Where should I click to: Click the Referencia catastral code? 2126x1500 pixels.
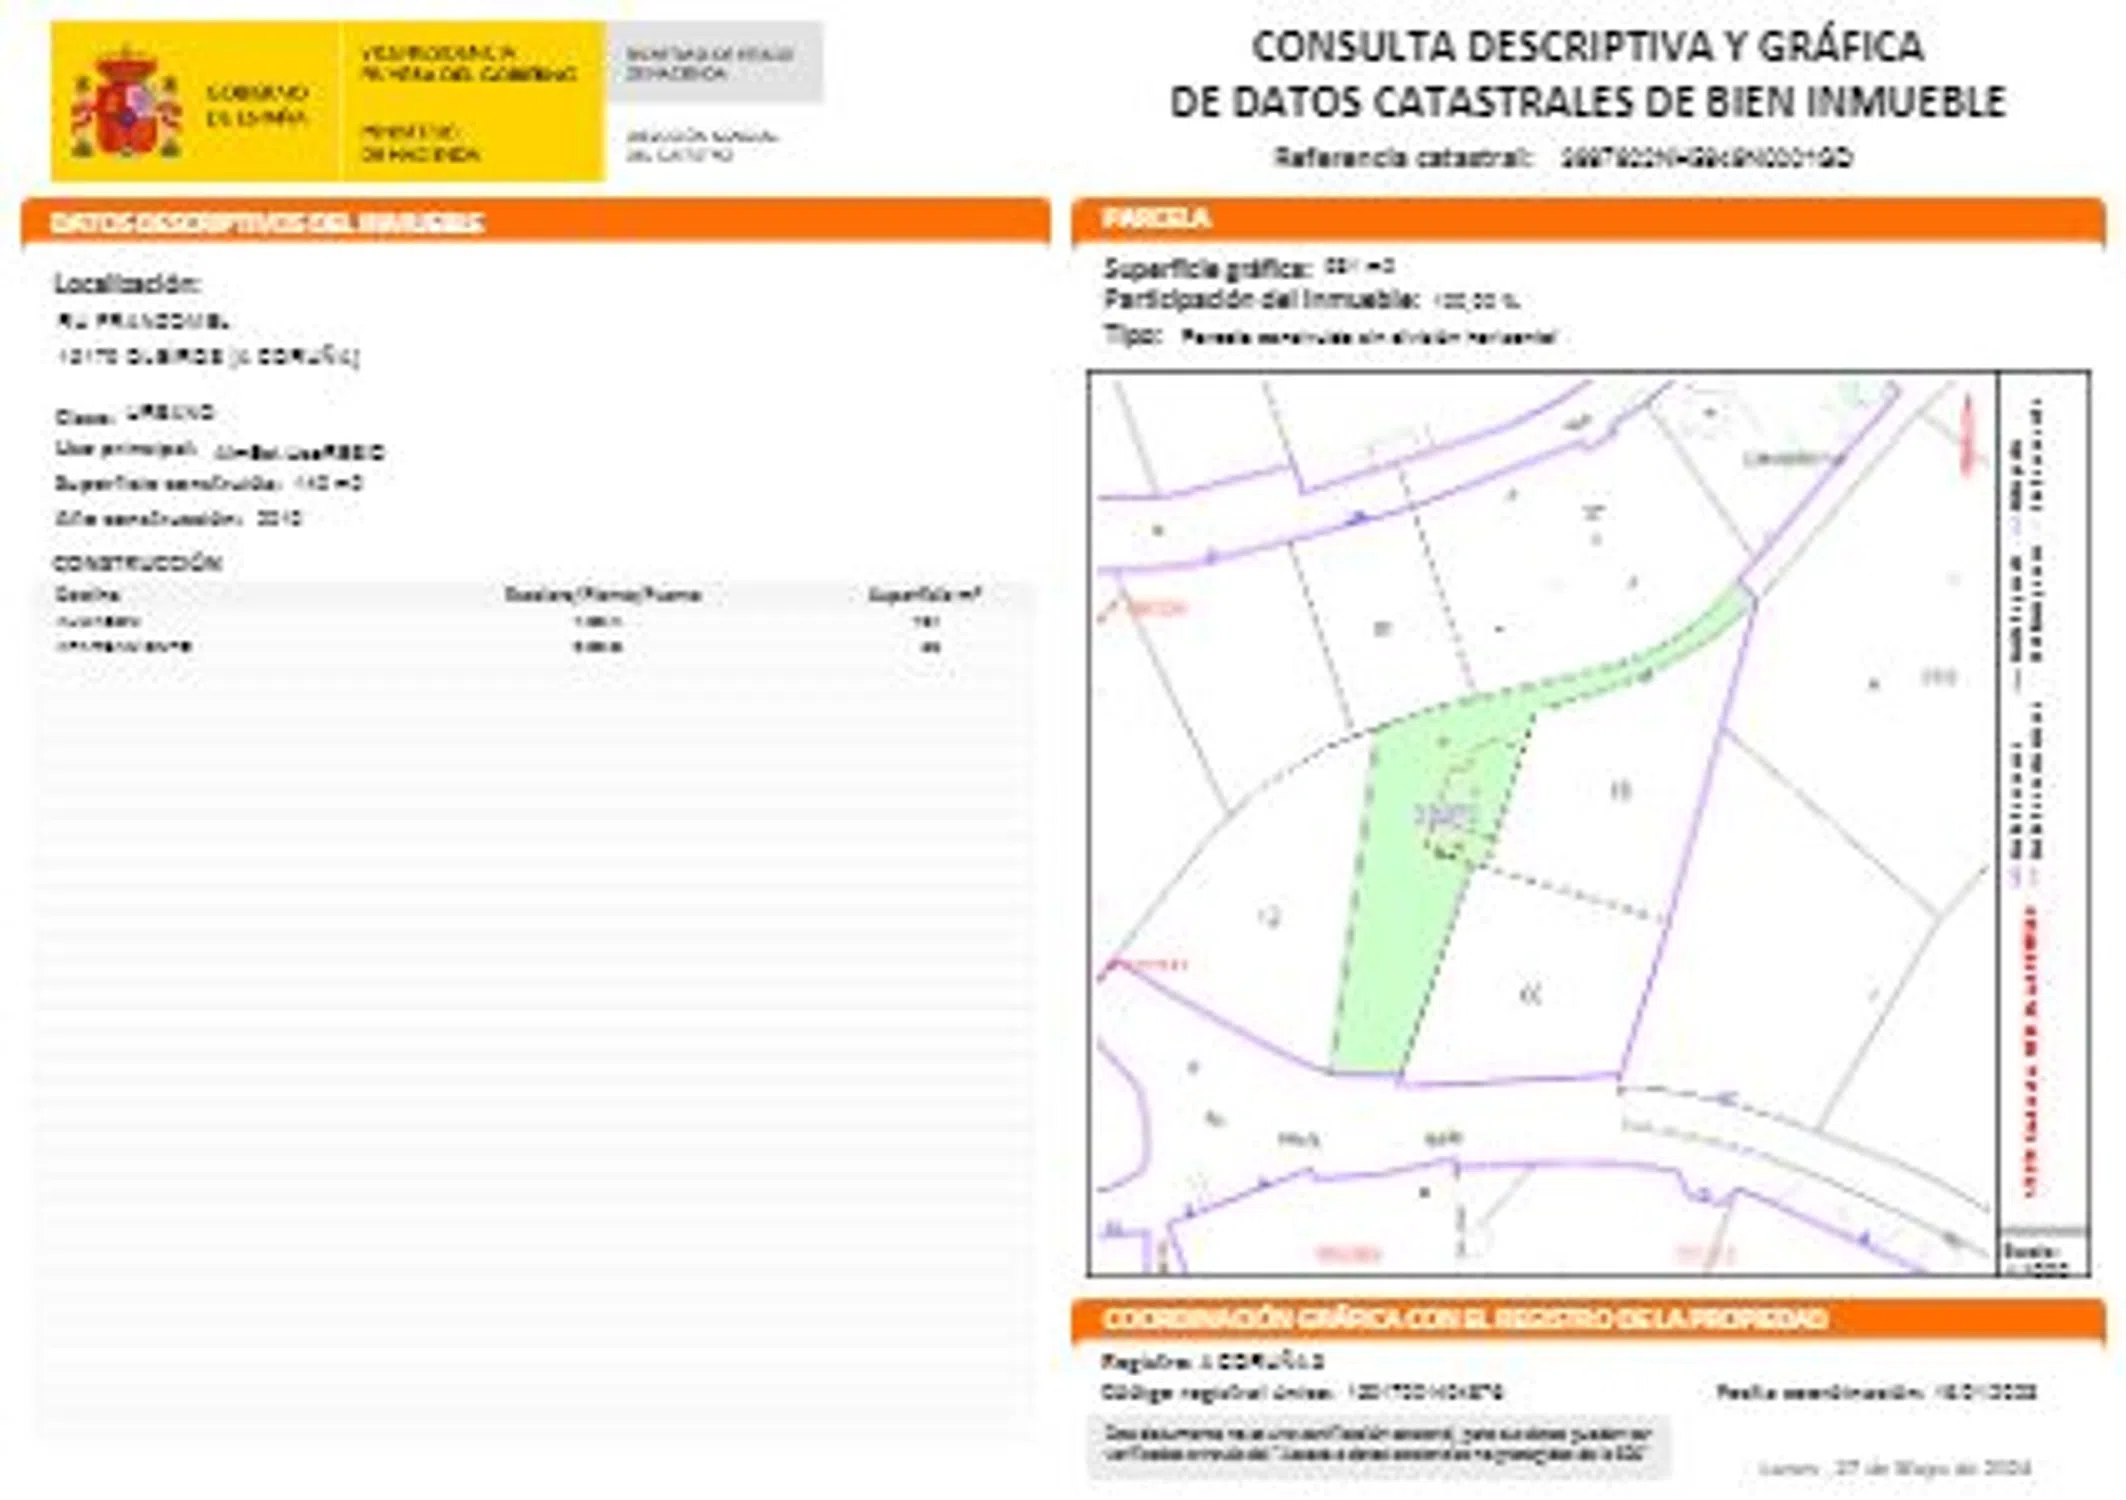pyautogui.click(x=1707, y=158)
